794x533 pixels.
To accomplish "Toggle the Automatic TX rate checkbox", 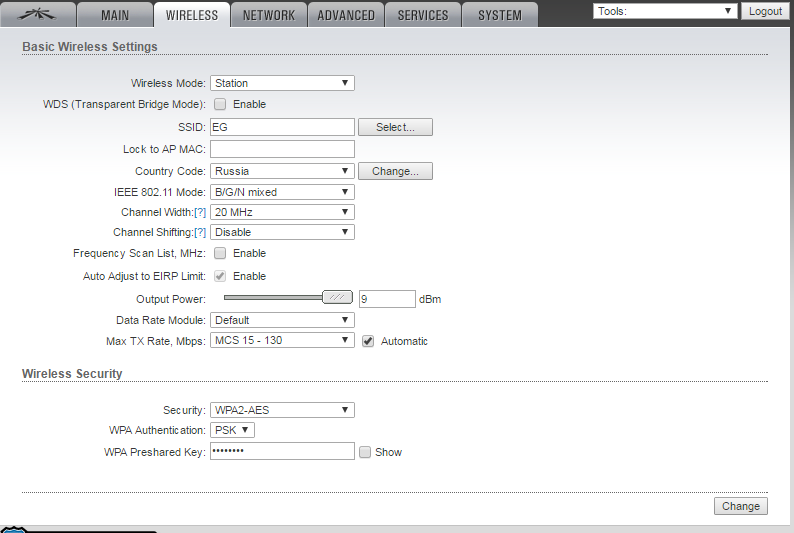I will [x=368, y=341].
